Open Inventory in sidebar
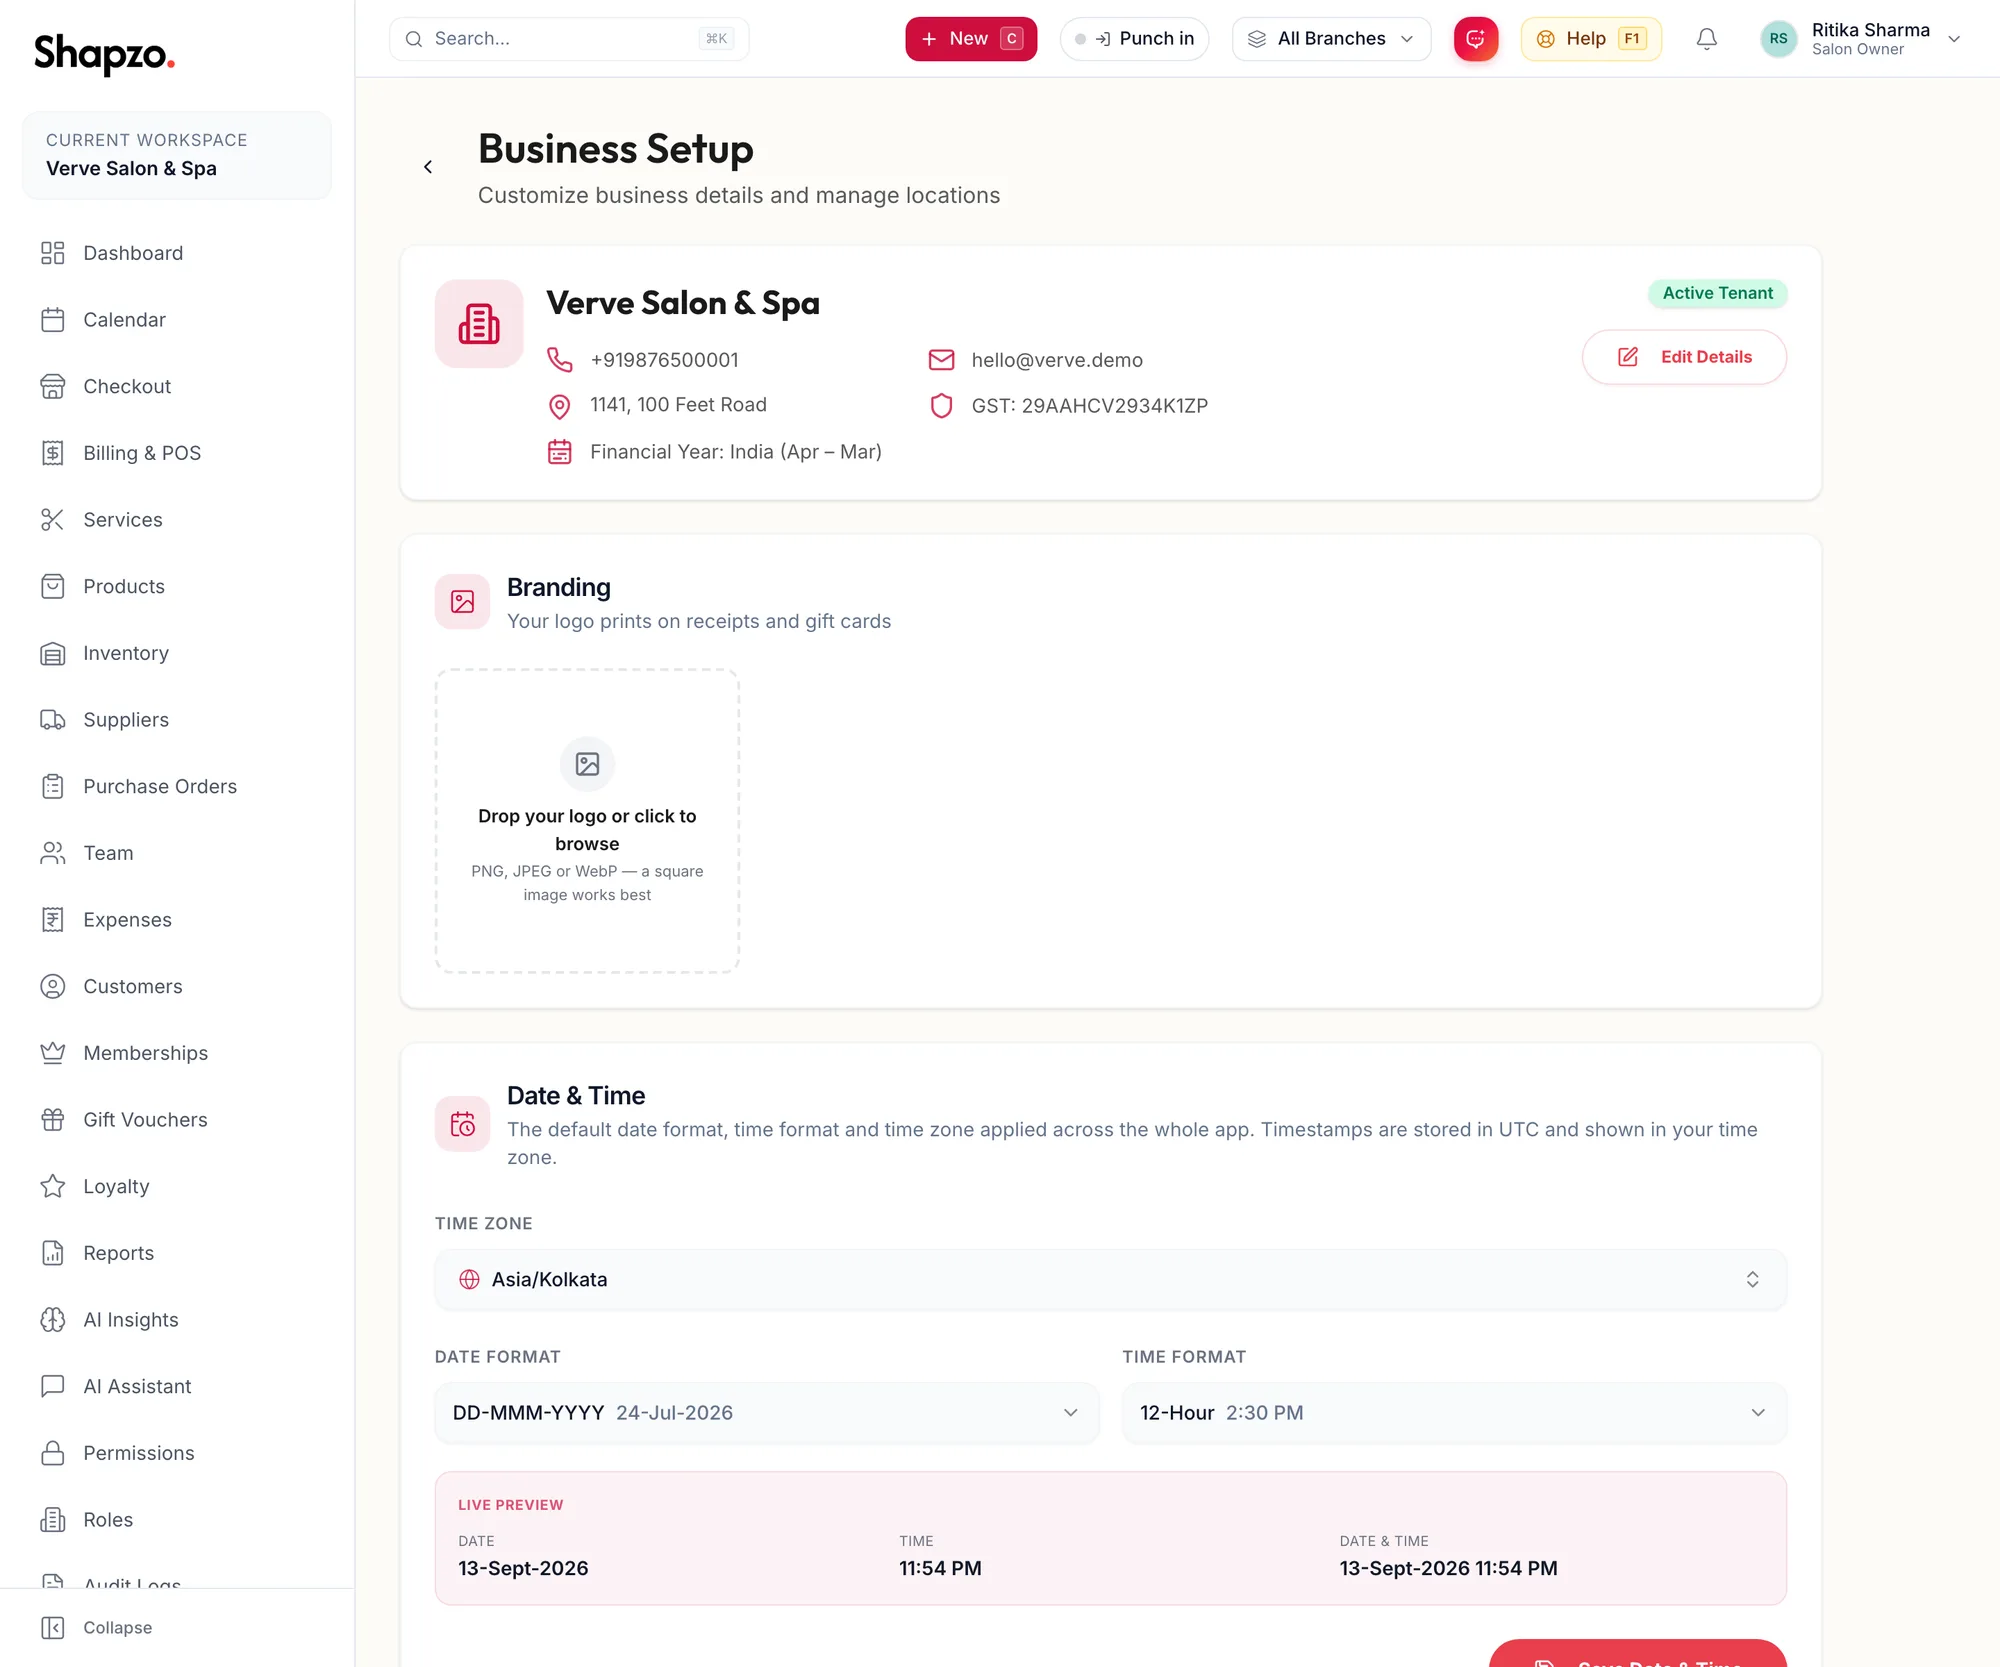The image size is (2000, 1667). click(x=126, y=653)
